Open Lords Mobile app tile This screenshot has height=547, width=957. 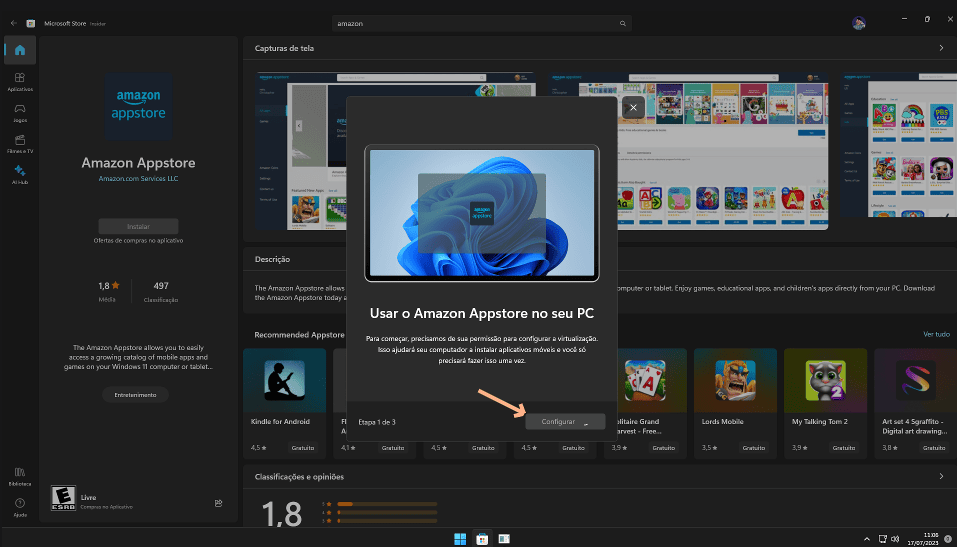click(x=735, y=403)
